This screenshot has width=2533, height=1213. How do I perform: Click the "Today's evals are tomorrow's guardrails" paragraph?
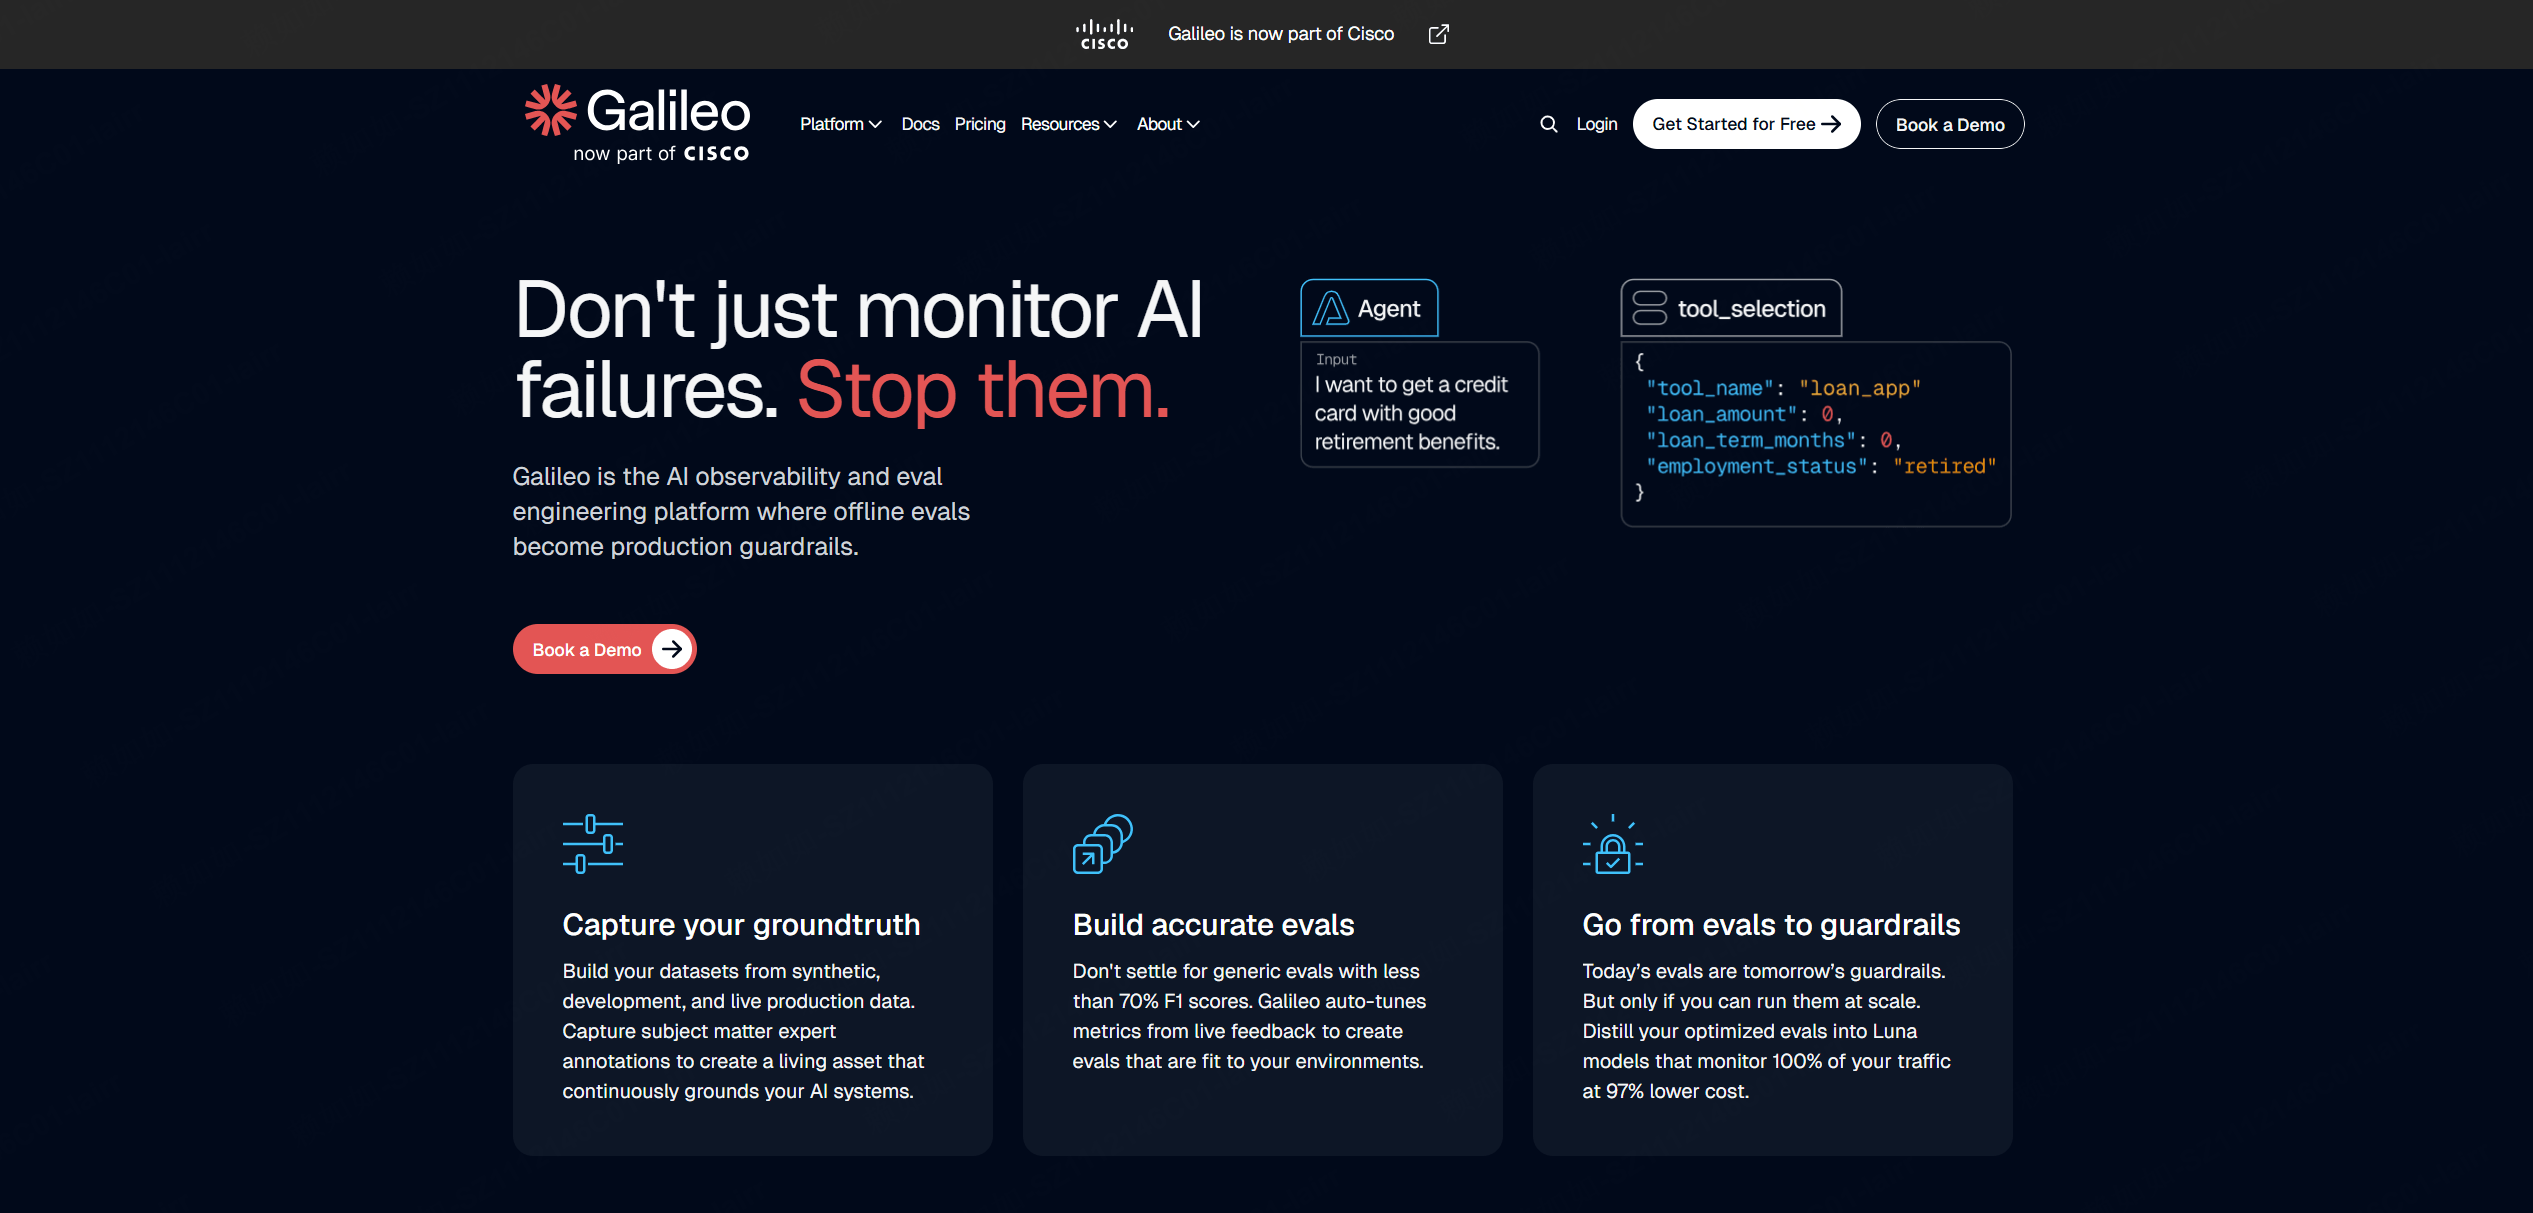pos(1766,1031)
